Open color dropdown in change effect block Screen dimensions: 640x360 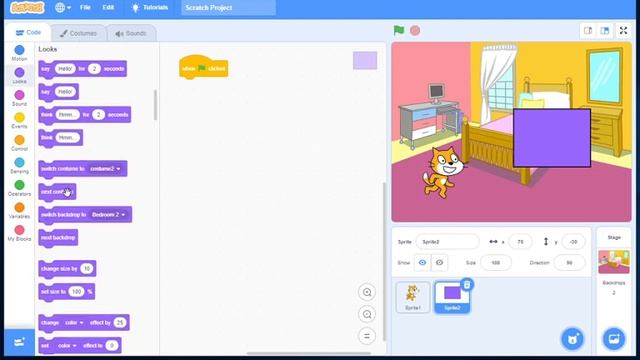tap(74, 322)
